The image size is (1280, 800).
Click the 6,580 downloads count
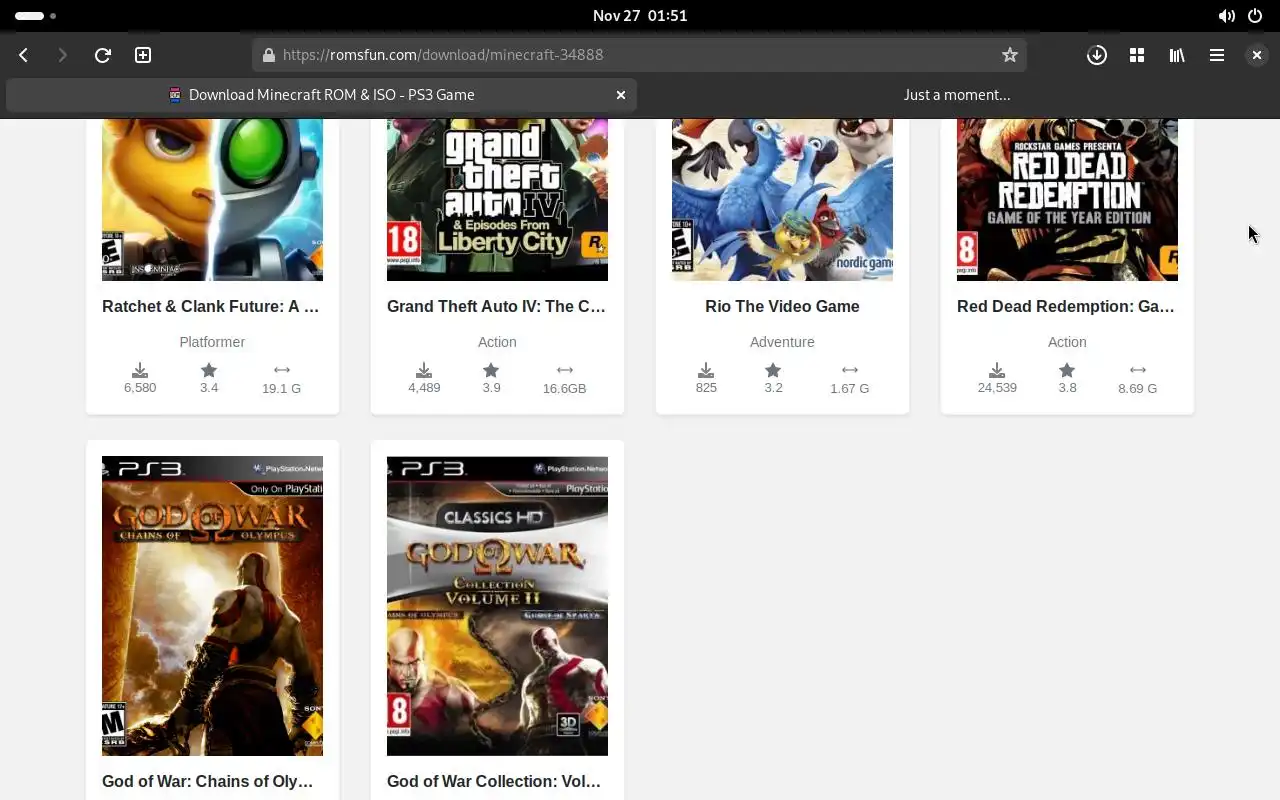tap(140, 388)
